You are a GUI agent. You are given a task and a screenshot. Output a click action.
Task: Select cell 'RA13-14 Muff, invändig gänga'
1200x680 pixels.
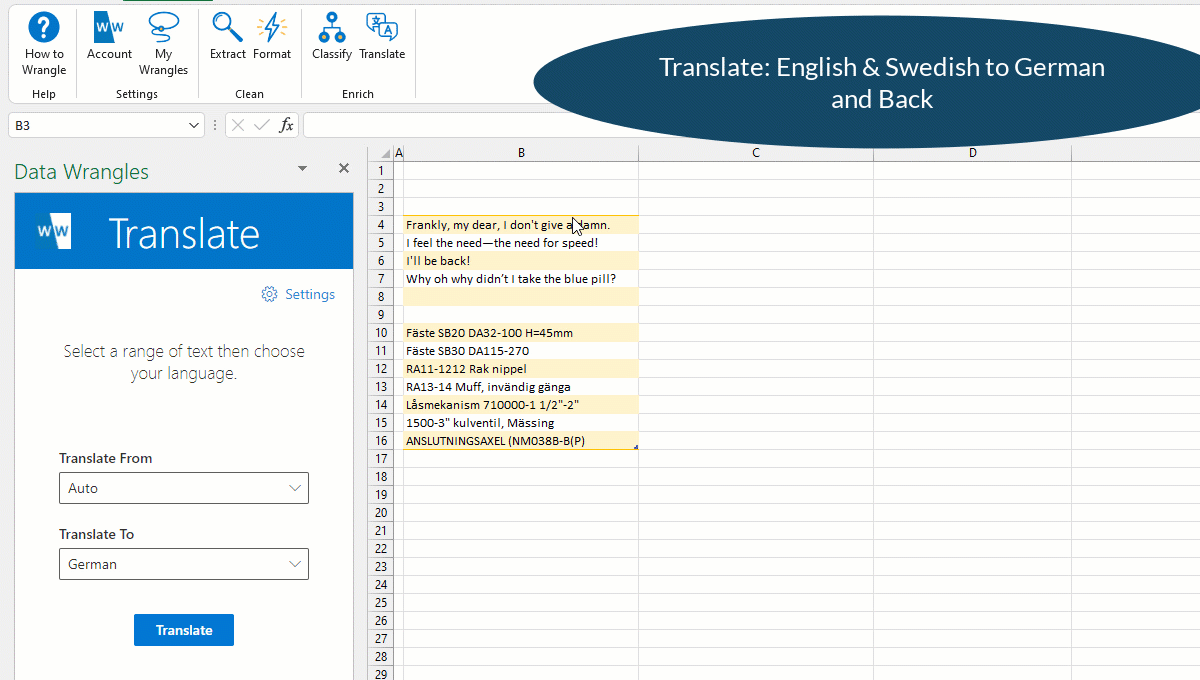pos(521,387)
